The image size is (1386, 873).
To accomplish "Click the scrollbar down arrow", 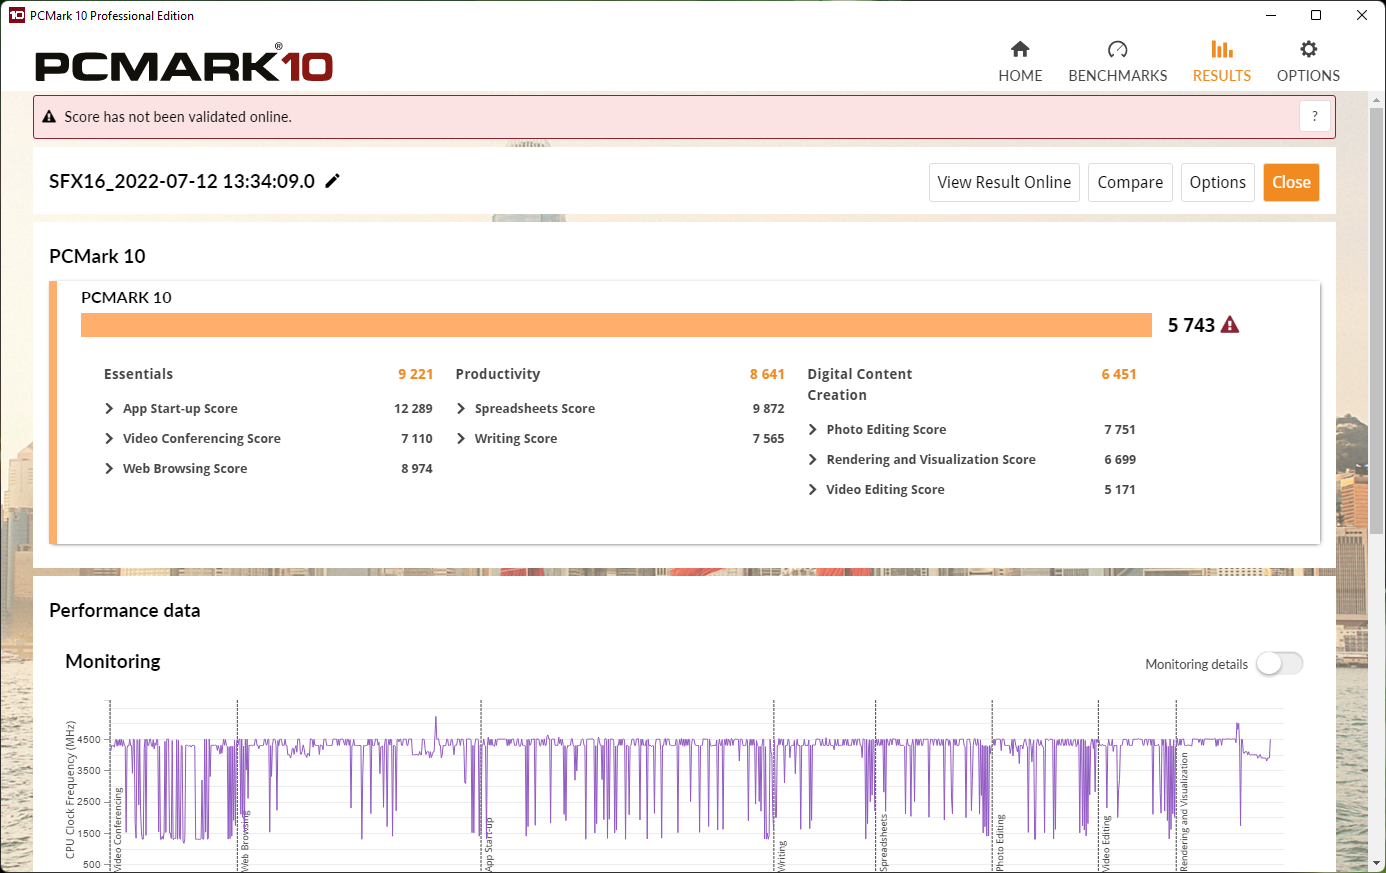I will pyautogui.click(x=1376, y=862).
